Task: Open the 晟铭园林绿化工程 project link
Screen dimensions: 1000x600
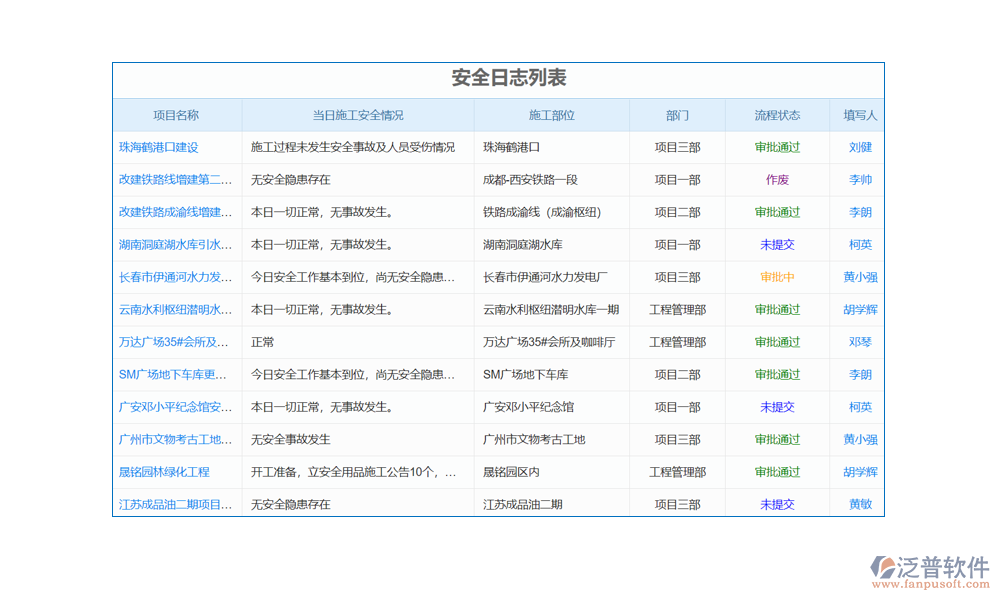Action: 165,472
